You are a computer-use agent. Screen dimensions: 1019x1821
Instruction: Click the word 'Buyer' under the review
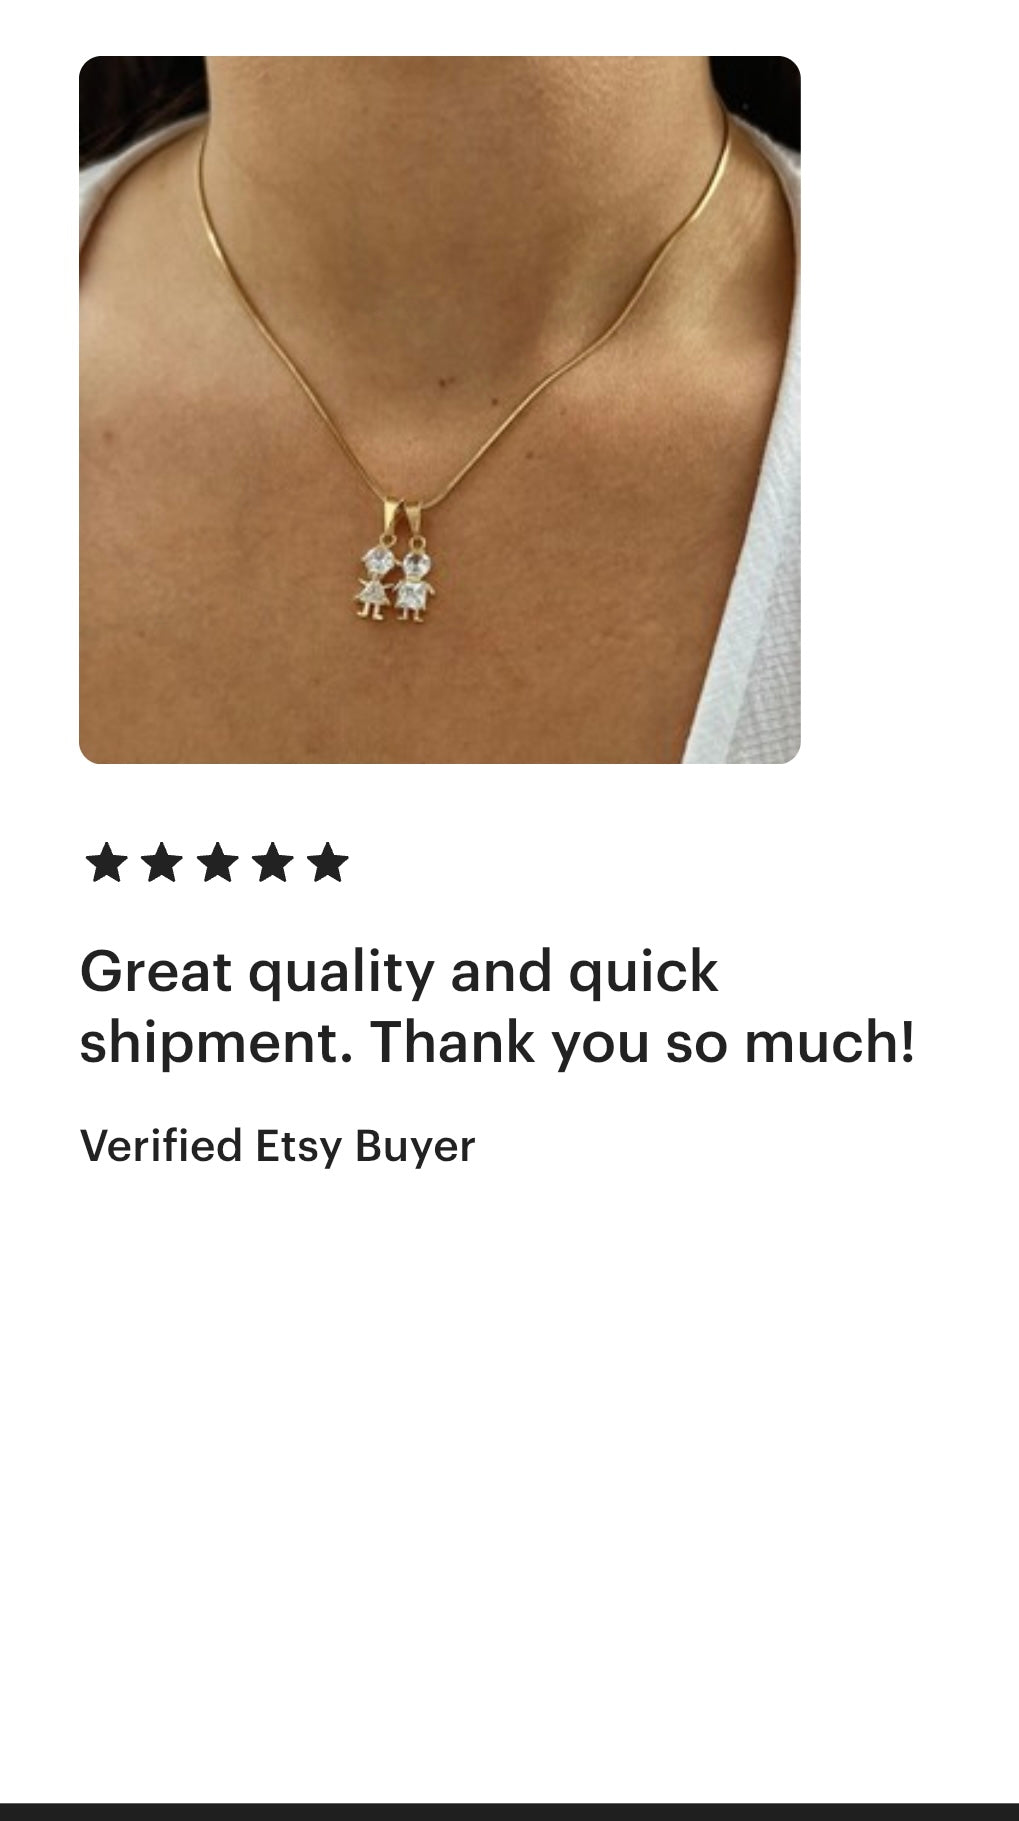(x=415, y=1147)
